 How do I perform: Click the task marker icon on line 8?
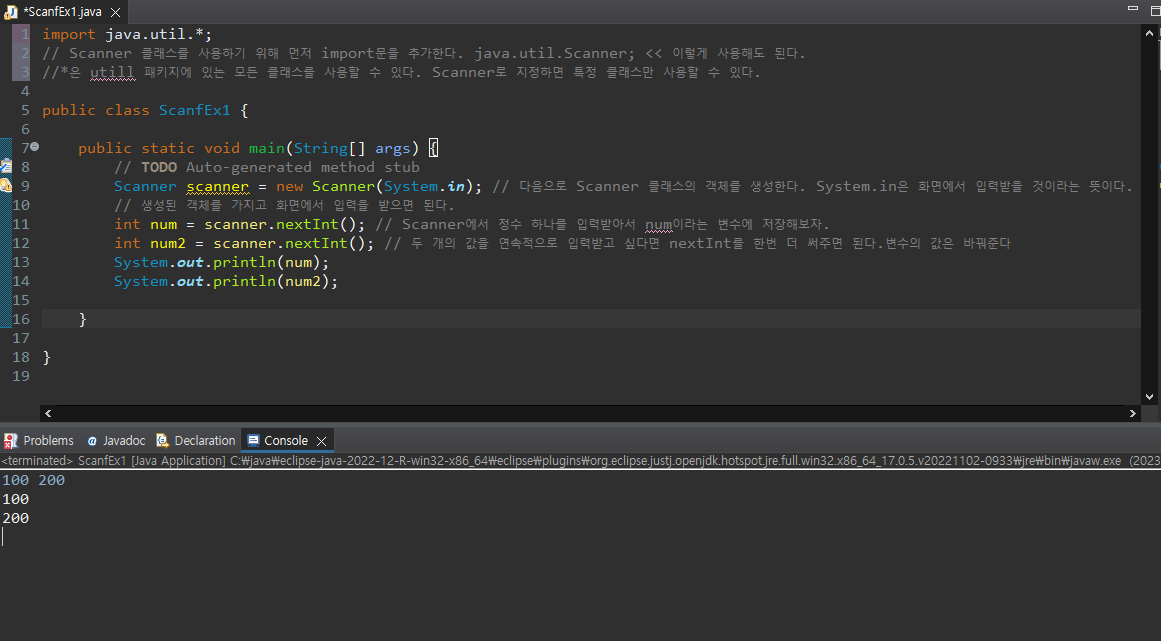tap(6, 167)
